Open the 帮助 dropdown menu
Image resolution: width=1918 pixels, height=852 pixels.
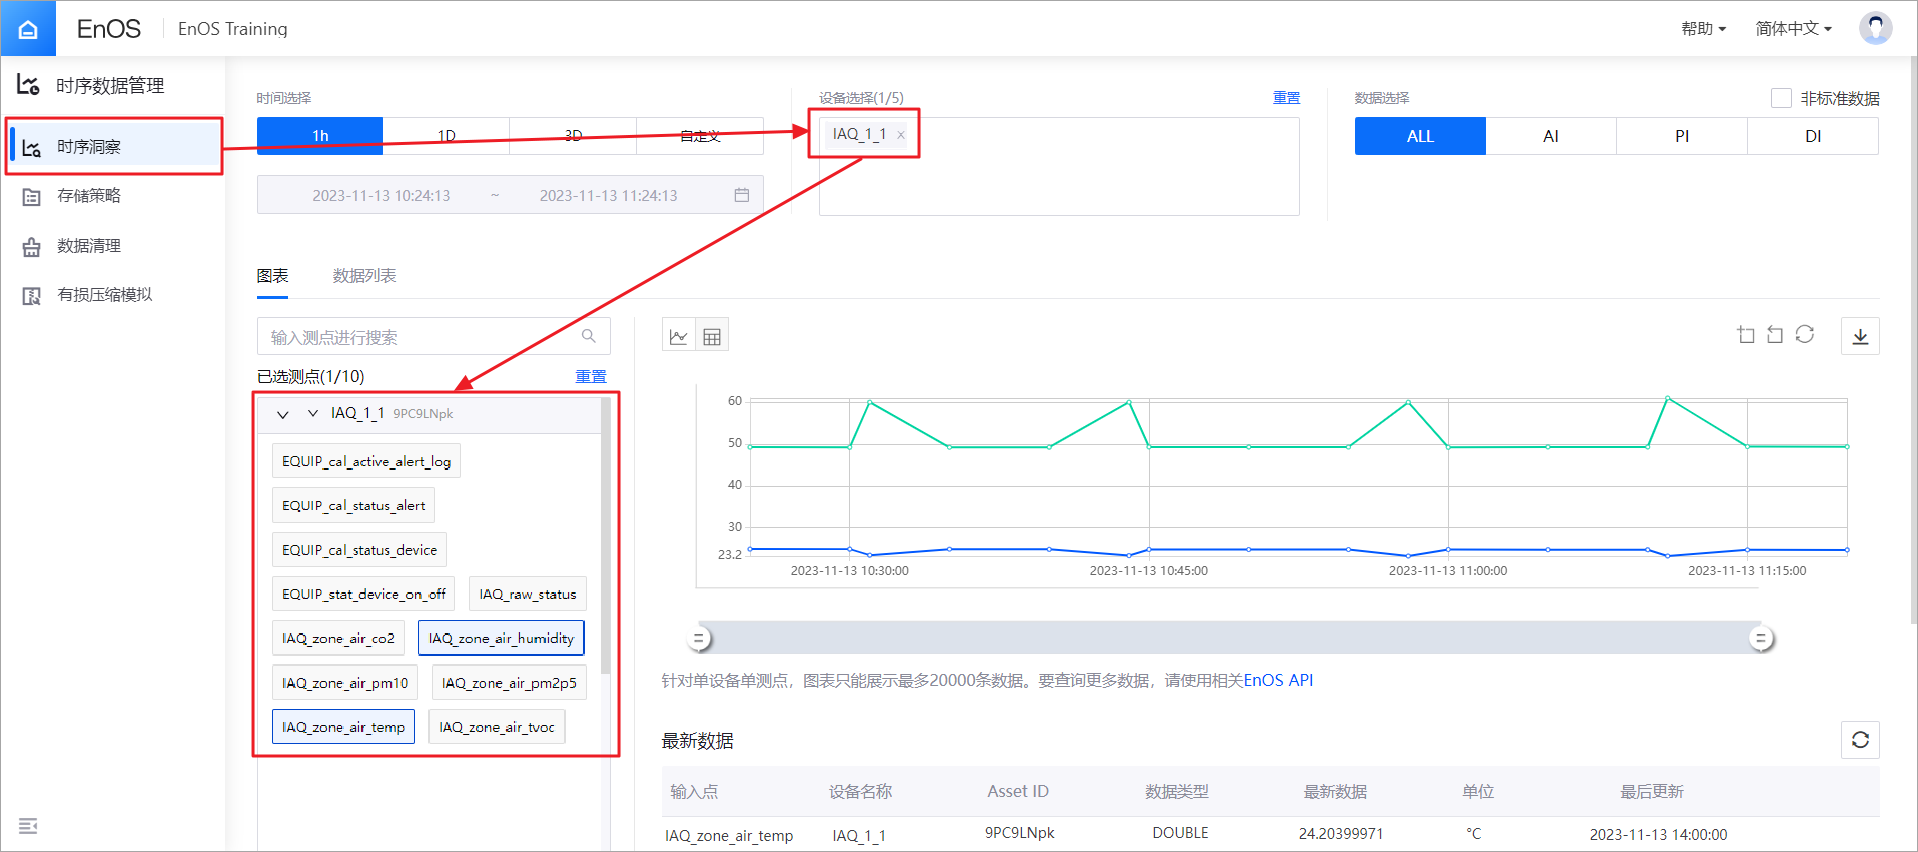(1703, 29)
